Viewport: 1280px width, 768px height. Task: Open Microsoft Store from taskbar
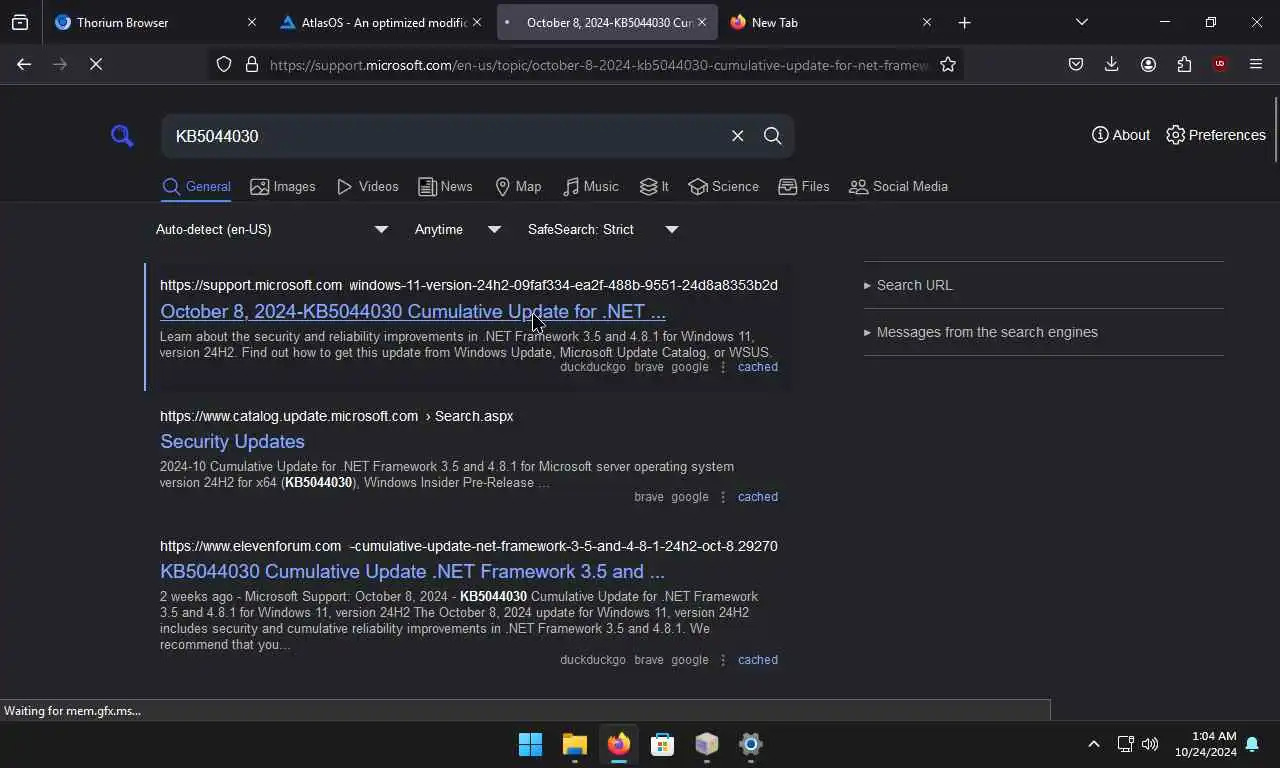pos(662,744)
